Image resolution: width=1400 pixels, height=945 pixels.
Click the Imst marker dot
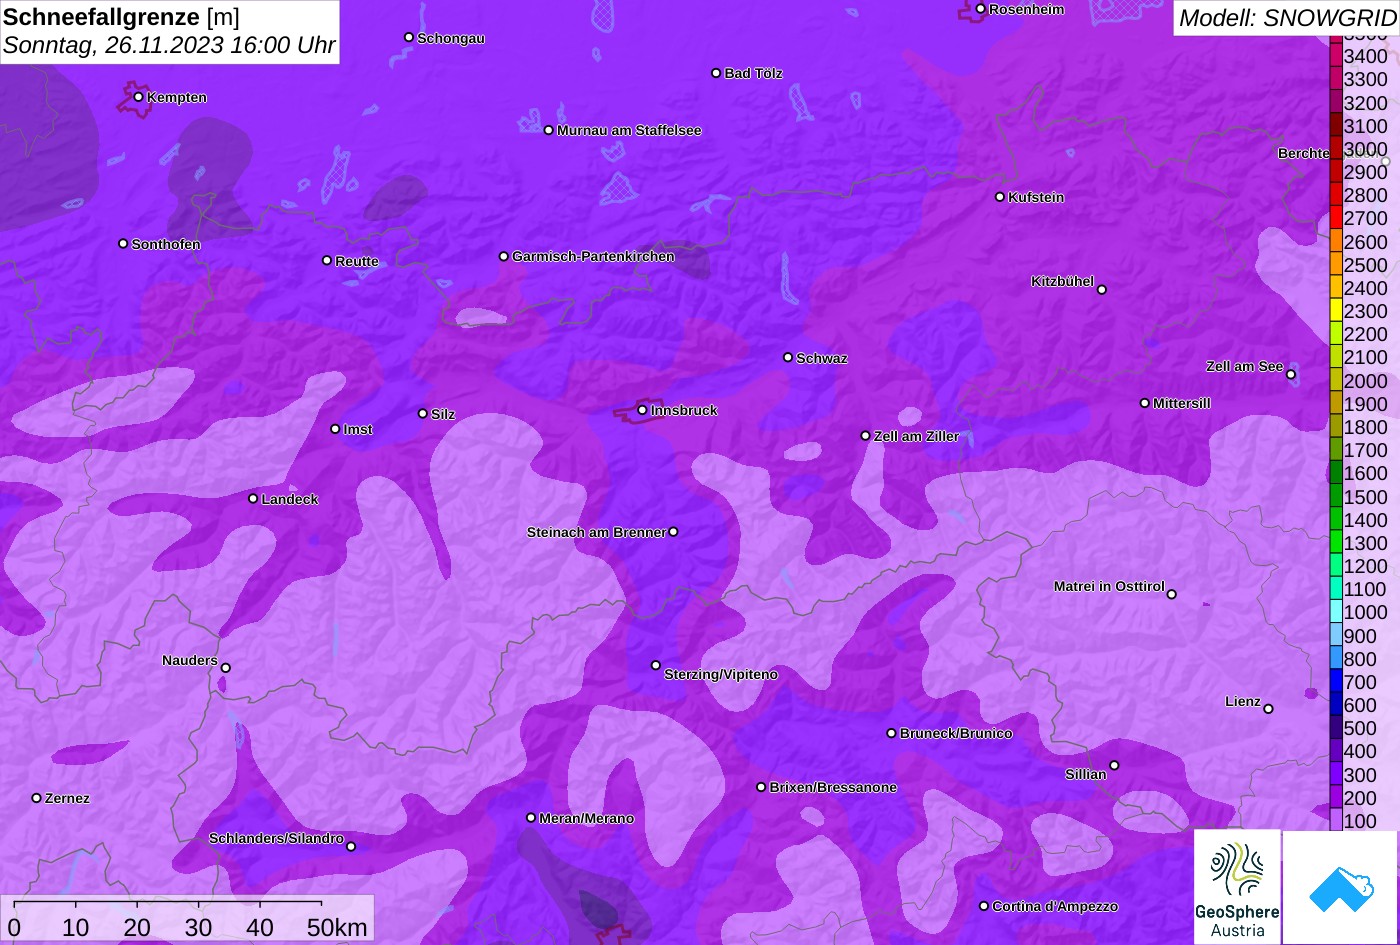tap(335, 429)
